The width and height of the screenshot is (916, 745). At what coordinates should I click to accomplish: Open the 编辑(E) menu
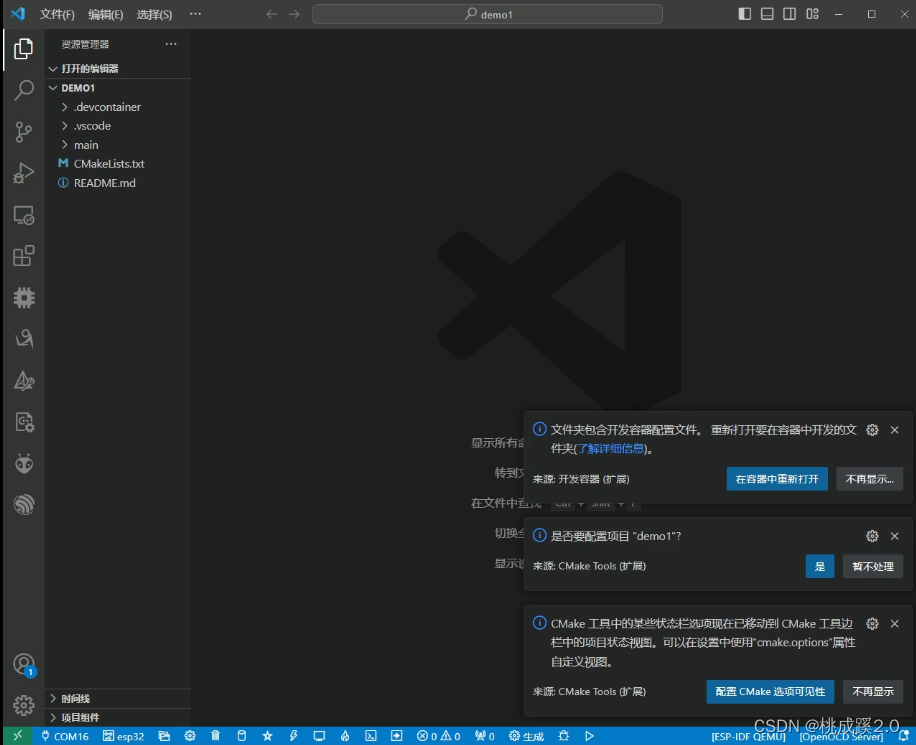pyautogui.click(x=105, y=14)
